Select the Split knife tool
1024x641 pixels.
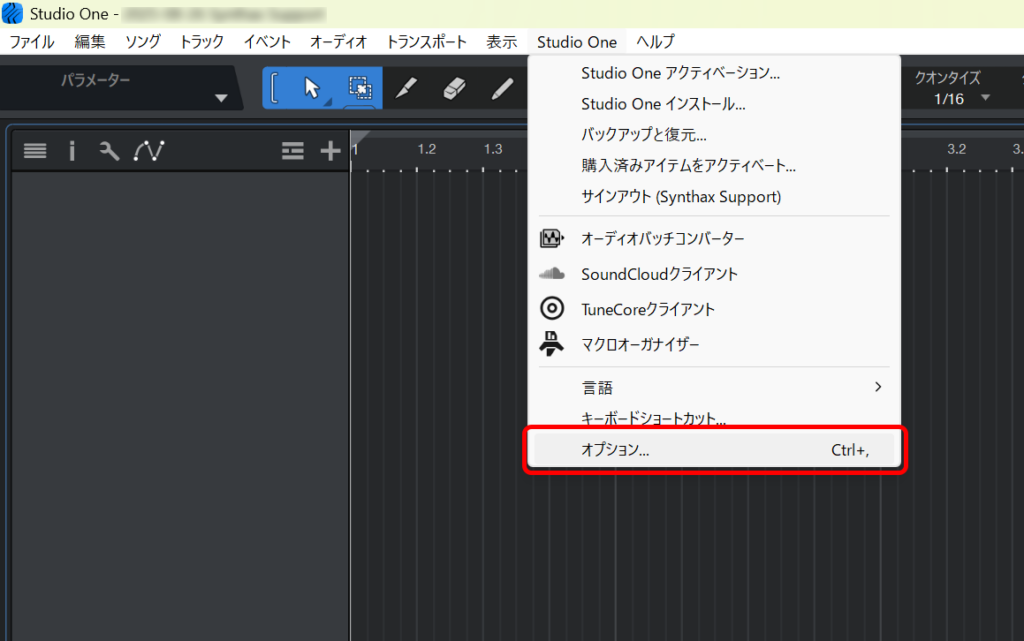(x=405, y=88)
